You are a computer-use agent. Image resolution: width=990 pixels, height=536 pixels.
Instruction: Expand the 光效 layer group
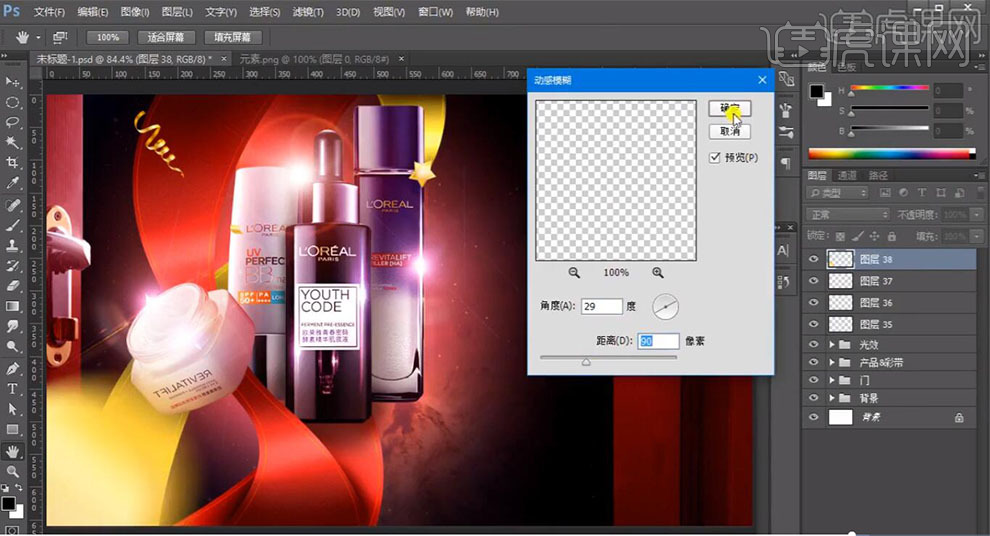[x=832, y=345]
